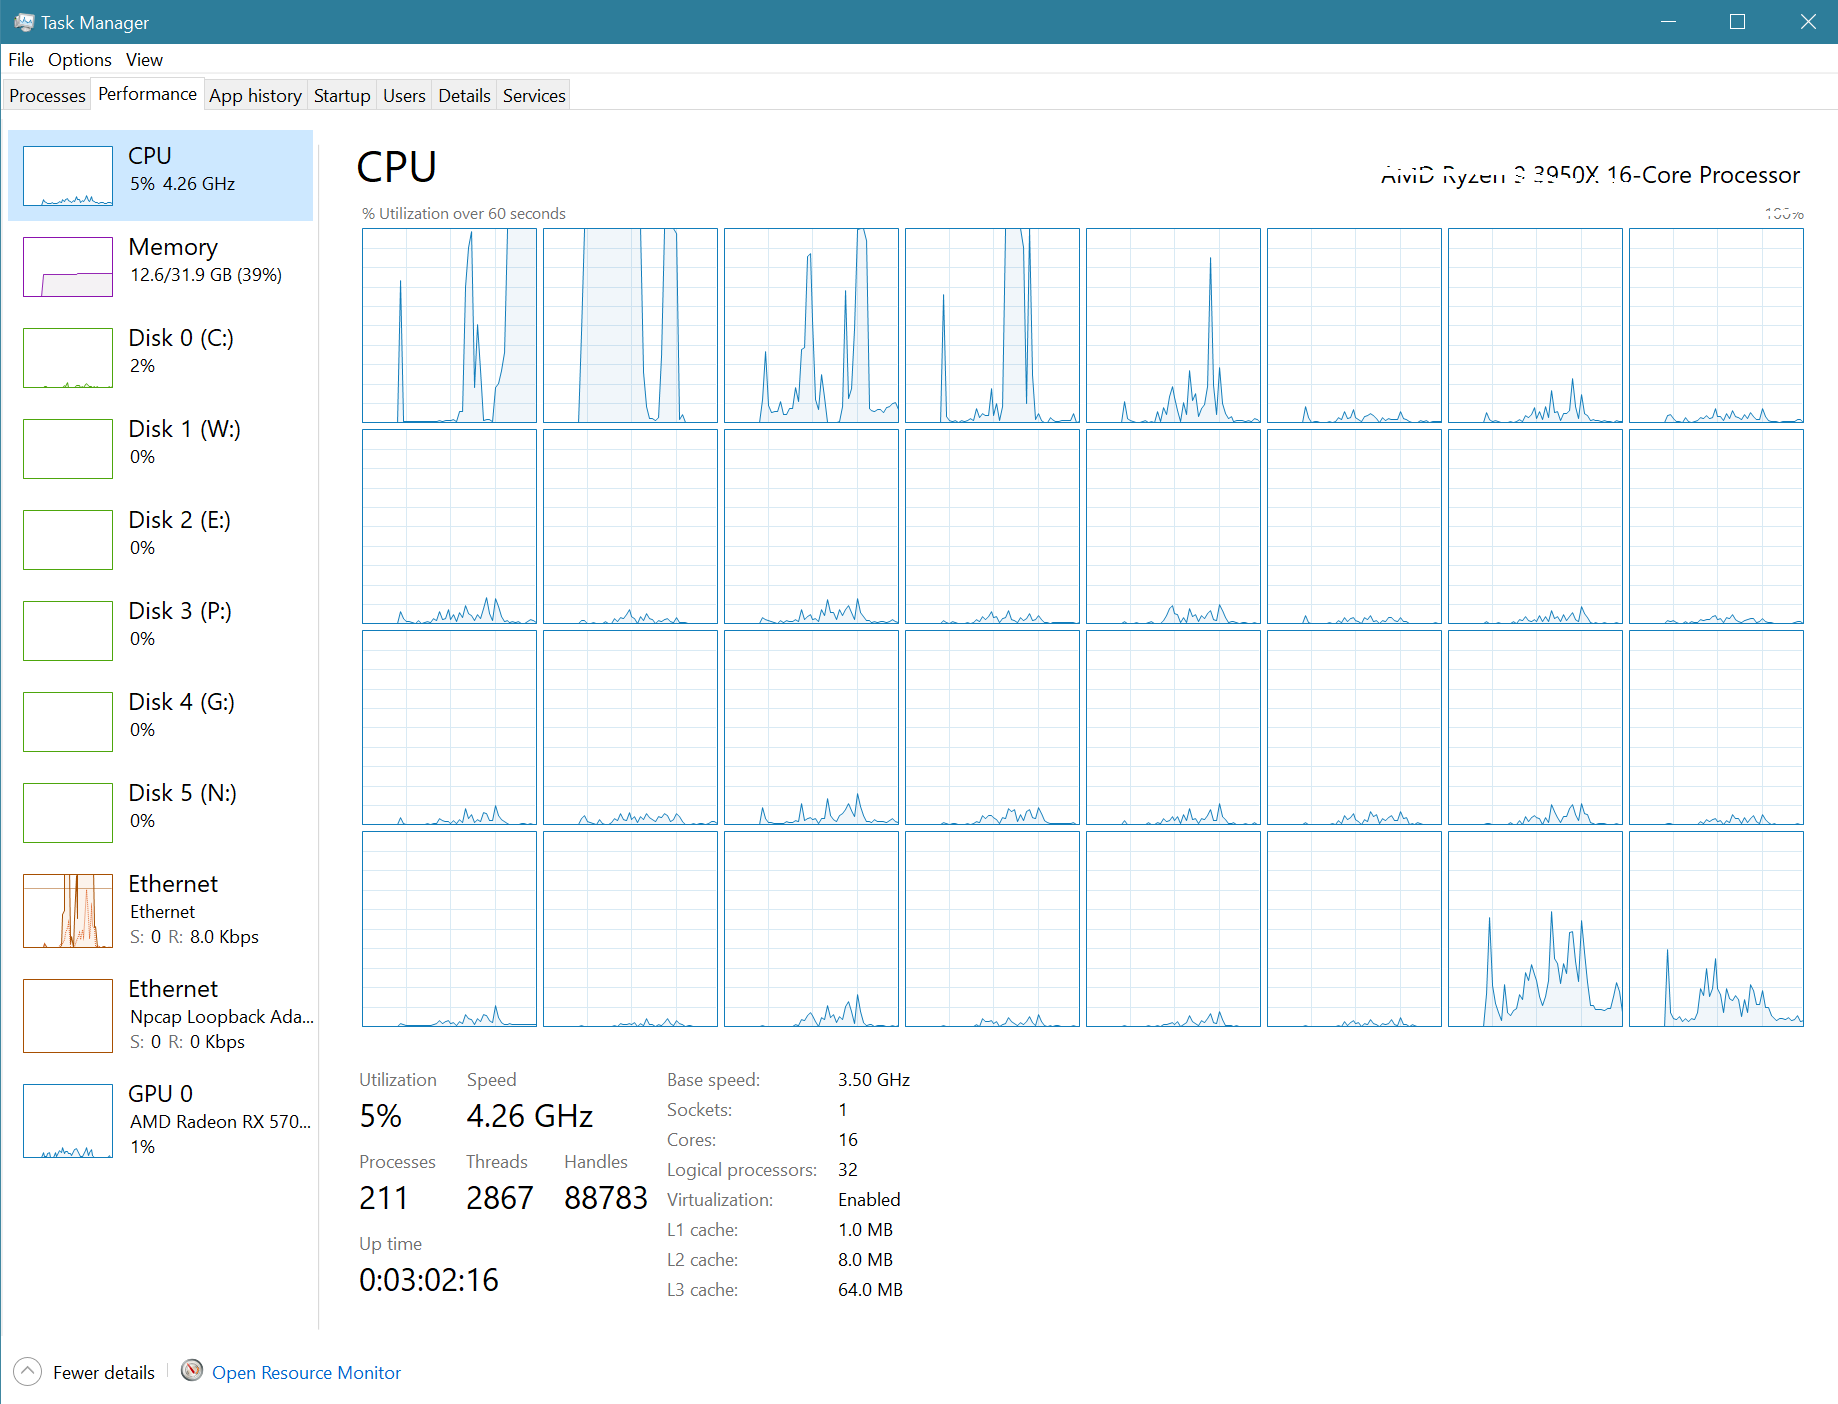The image size is (1838, 1404).
Task: Open the File menu
Action: tap(21, 60)
